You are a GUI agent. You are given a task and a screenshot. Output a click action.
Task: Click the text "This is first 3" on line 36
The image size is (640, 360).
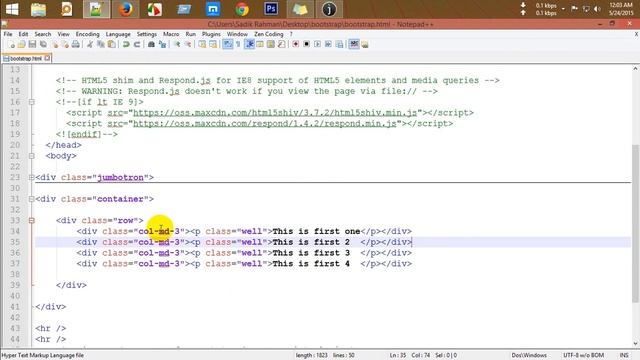pyautogui.click(x=311, y=253)
